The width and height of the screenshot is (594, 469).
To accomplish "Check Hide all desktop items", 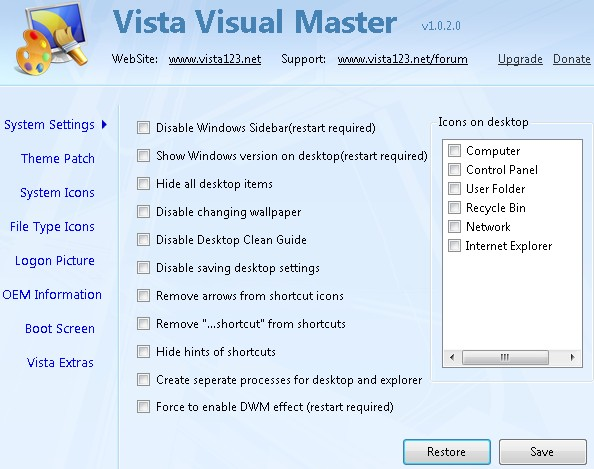I will [143, 183].
